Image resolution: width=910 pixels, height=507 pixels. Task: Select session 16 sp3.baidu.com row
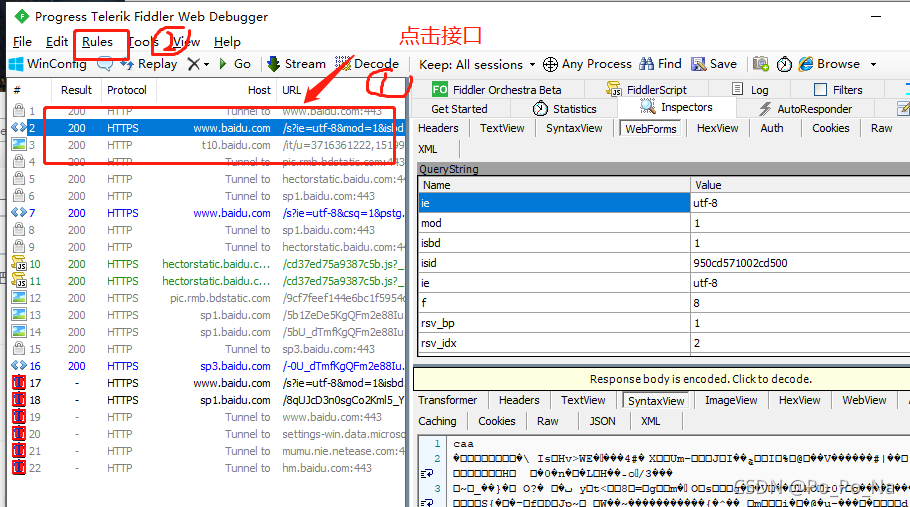click(208, 366)
